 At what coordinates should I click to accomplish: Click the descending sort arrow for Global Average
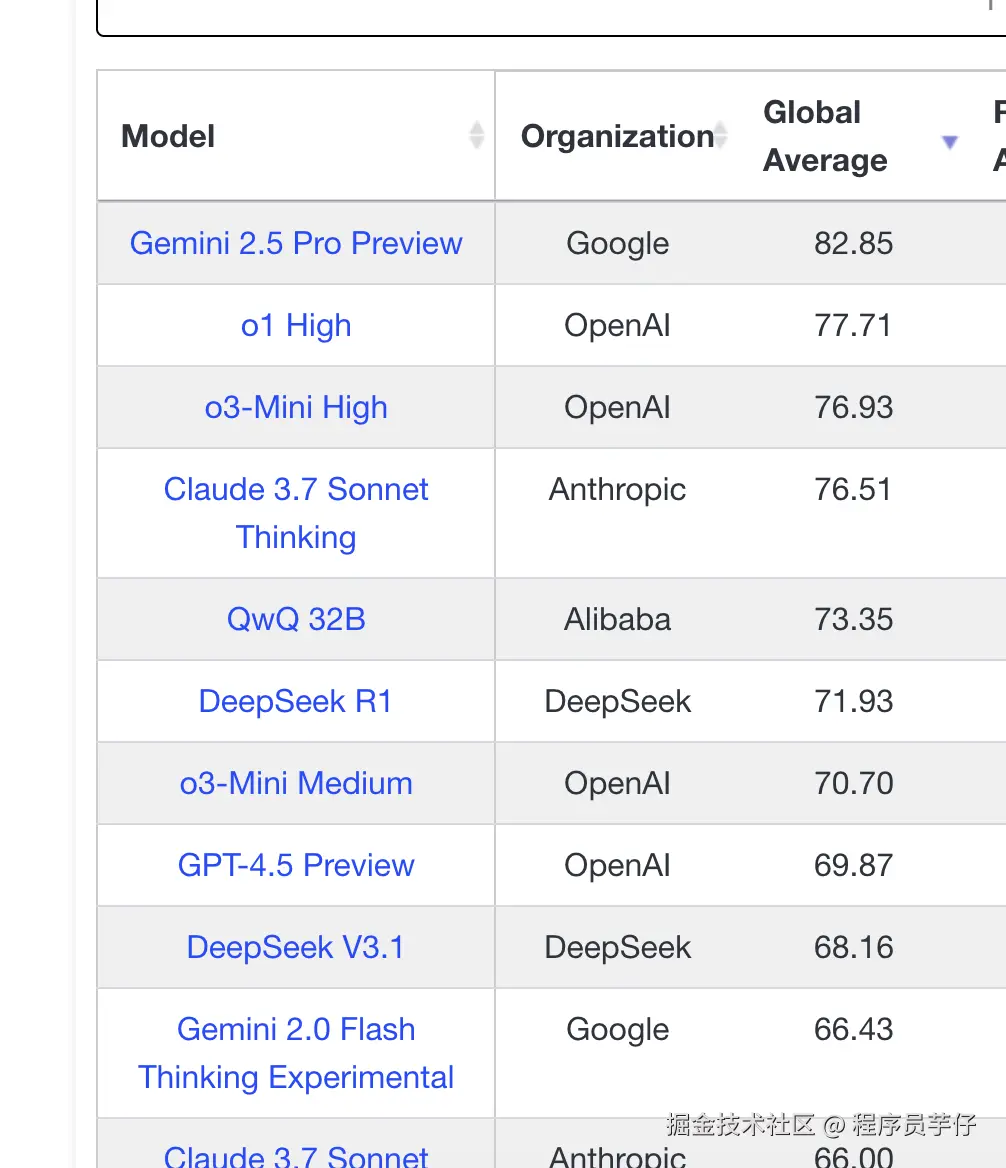tap(950, 142)
